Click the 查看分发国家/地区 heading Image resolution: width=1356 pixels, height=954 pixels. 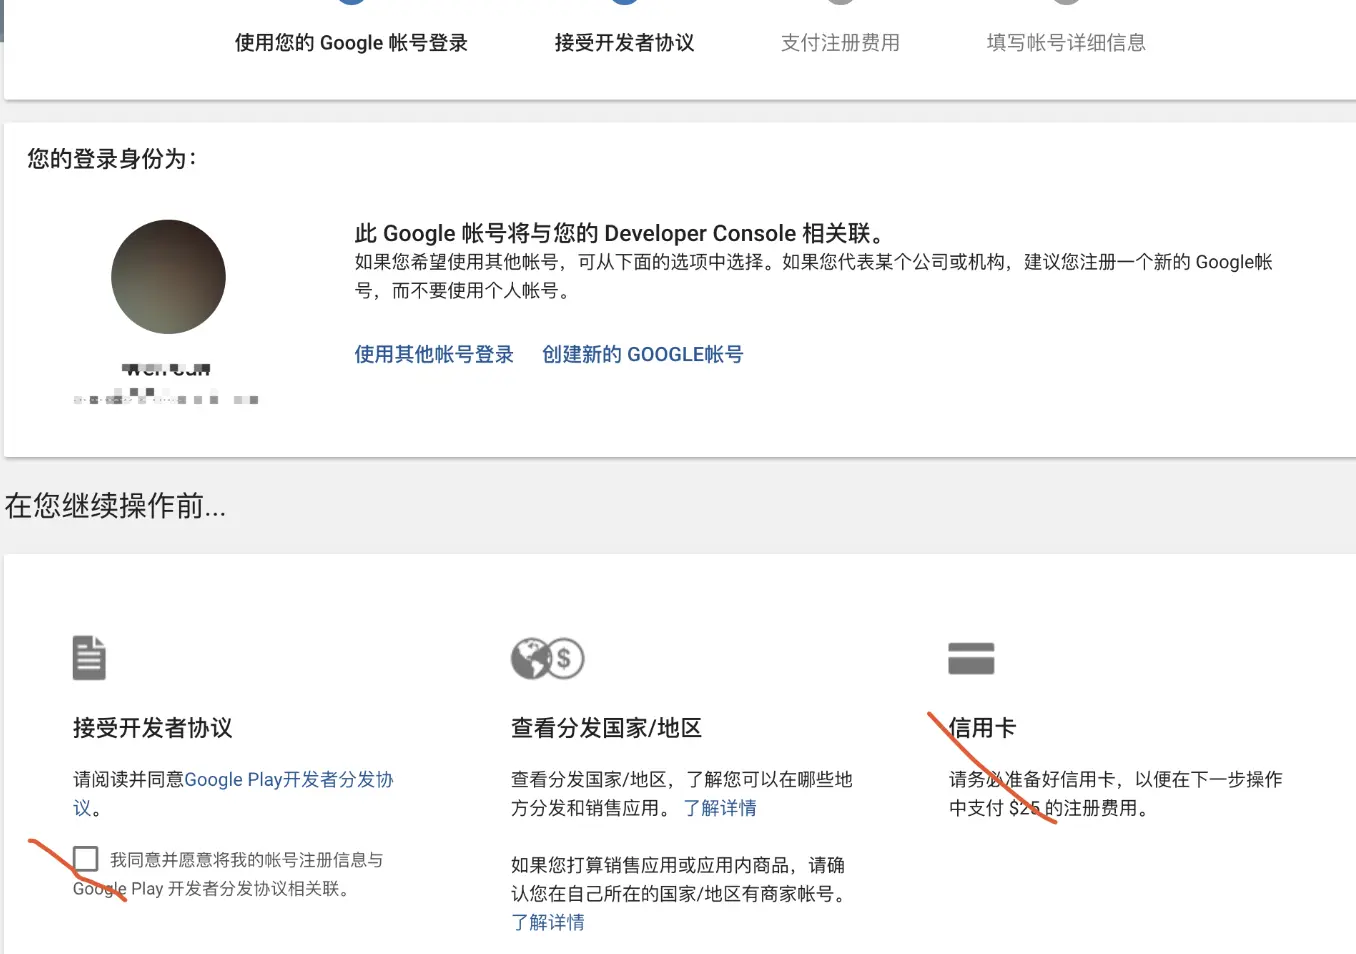pyautogui.click(x=607, y=728)
